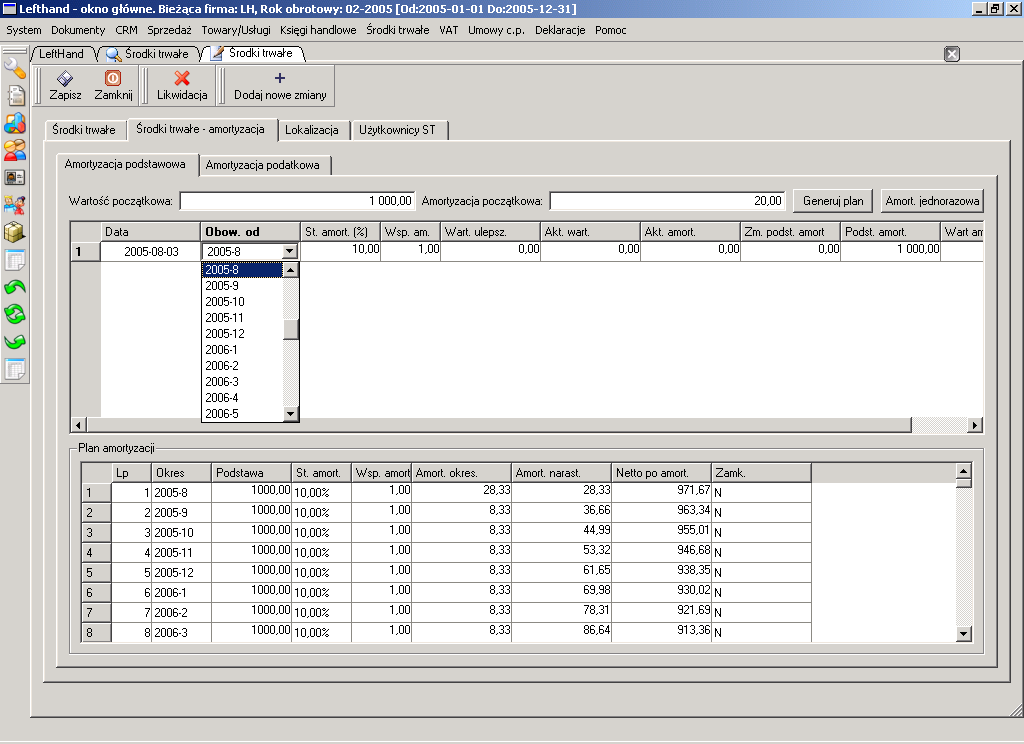This screenshot has height=744, width=1024.
Task: Open the wrench settings icon in sidebar
Action: point(14,67)
